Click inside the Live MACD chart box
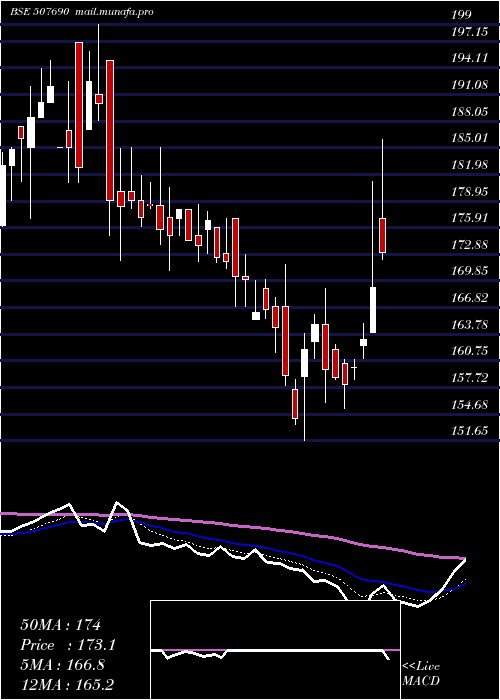 [275, 650]
